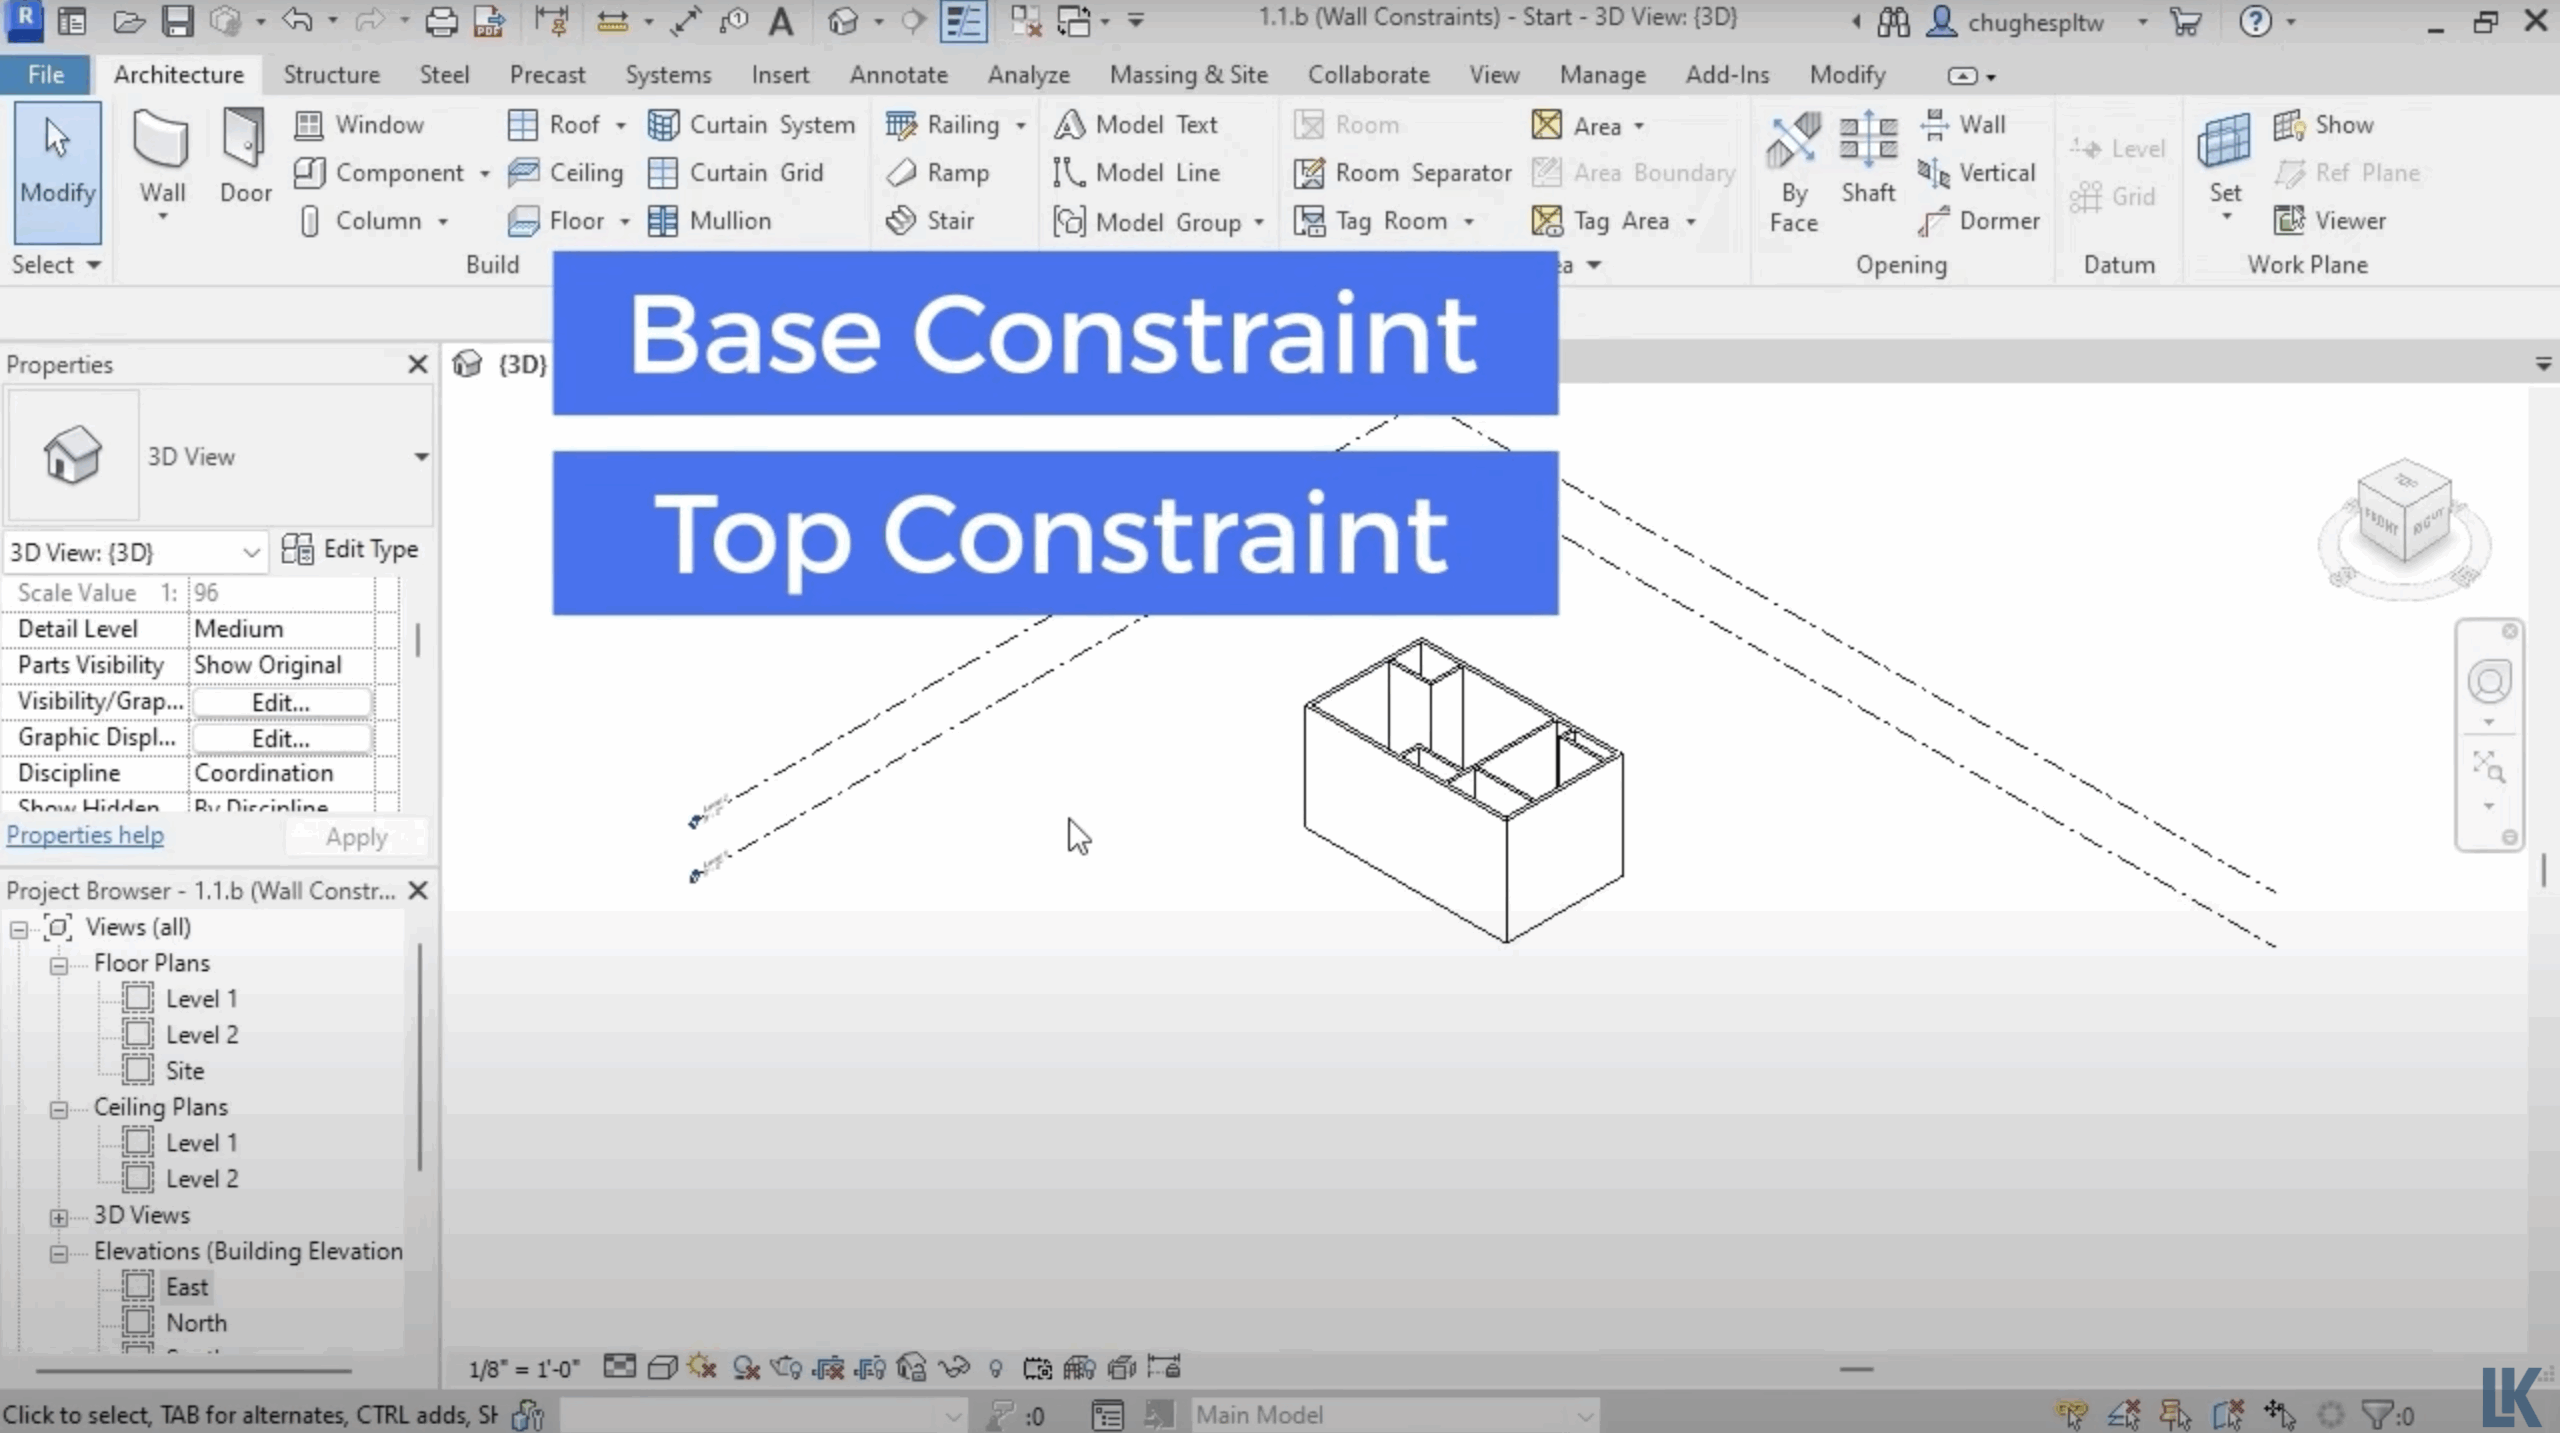Select the Door tool
The height and width of the screenshot is (1433, 2560).
click(245, 150)
